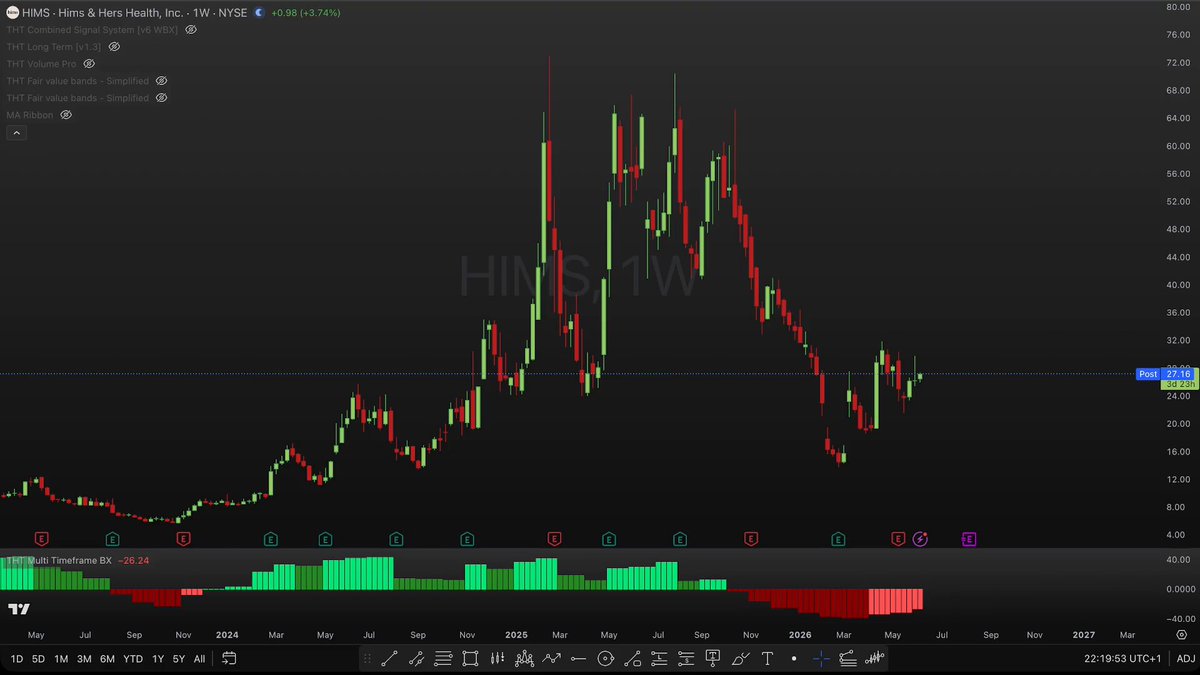This screenshot has height=675, width=1200.
Task: Select the Head and Shoulders pattern tool
Action: (524, 658)
